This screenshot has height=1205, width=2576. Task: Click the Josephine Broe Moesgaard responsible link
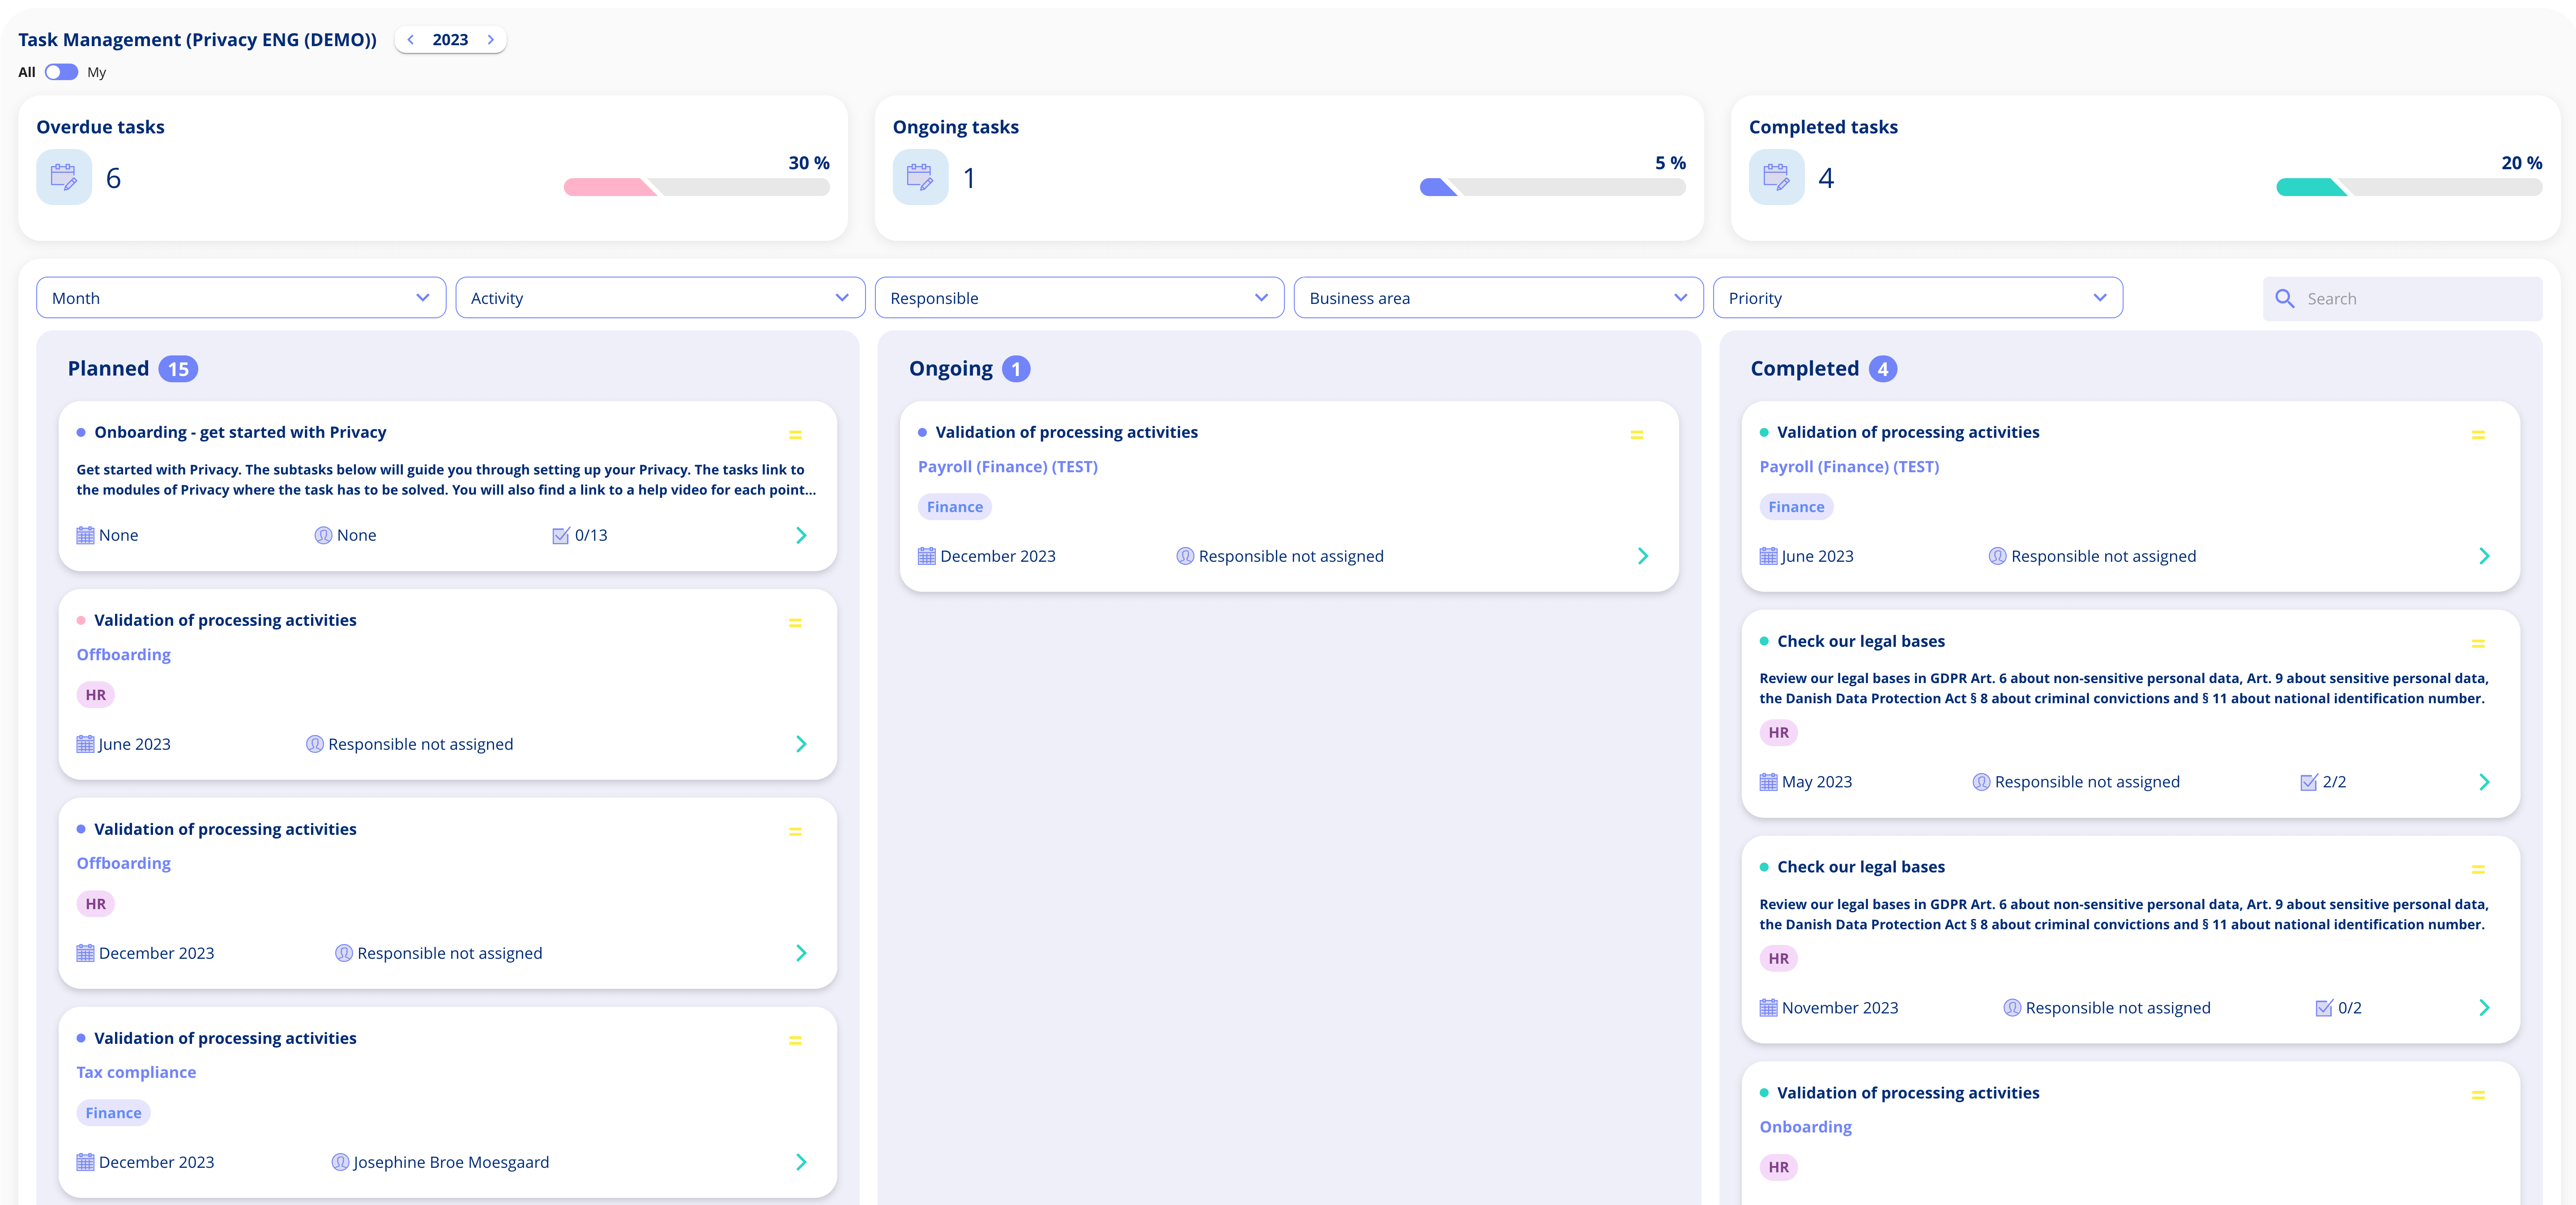(x=450, y=1162)
